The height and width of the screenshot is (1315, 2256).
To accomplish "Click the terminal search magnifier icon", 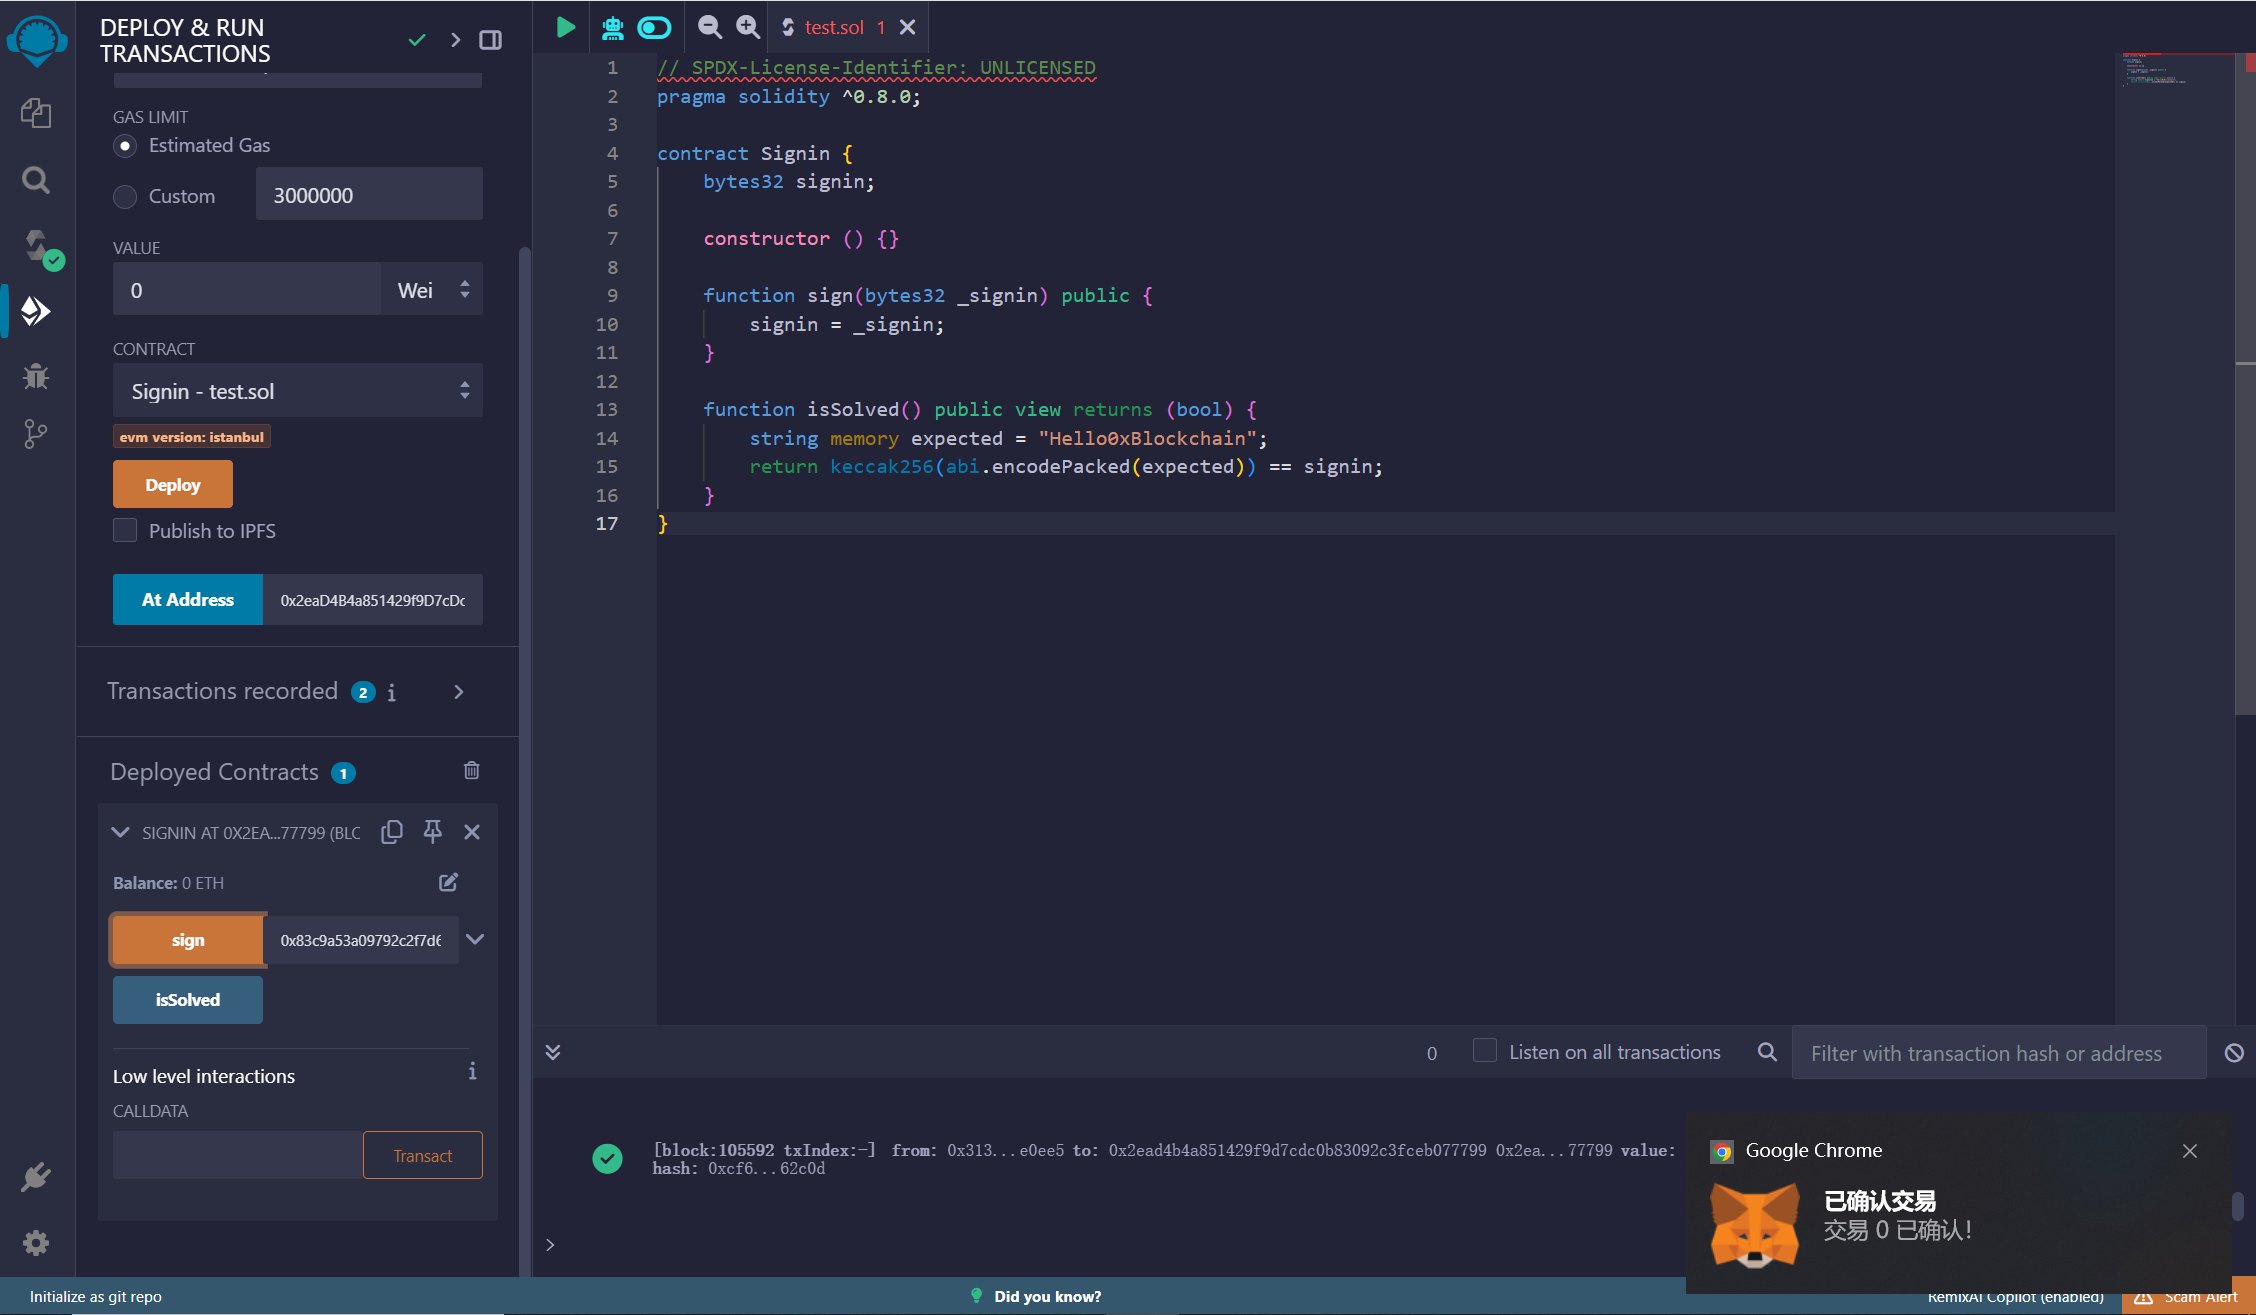I will [x=1767, y=1052].
